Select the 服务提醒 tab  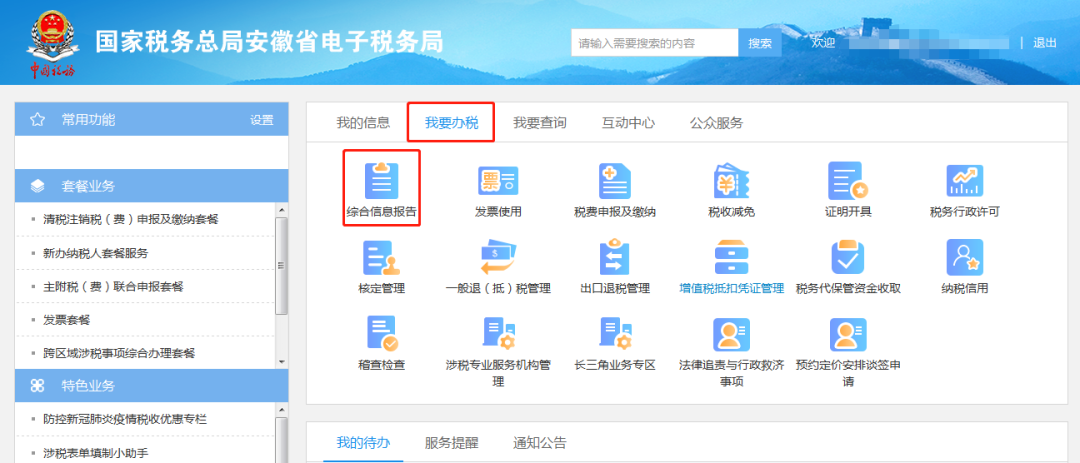coord(451,442)
